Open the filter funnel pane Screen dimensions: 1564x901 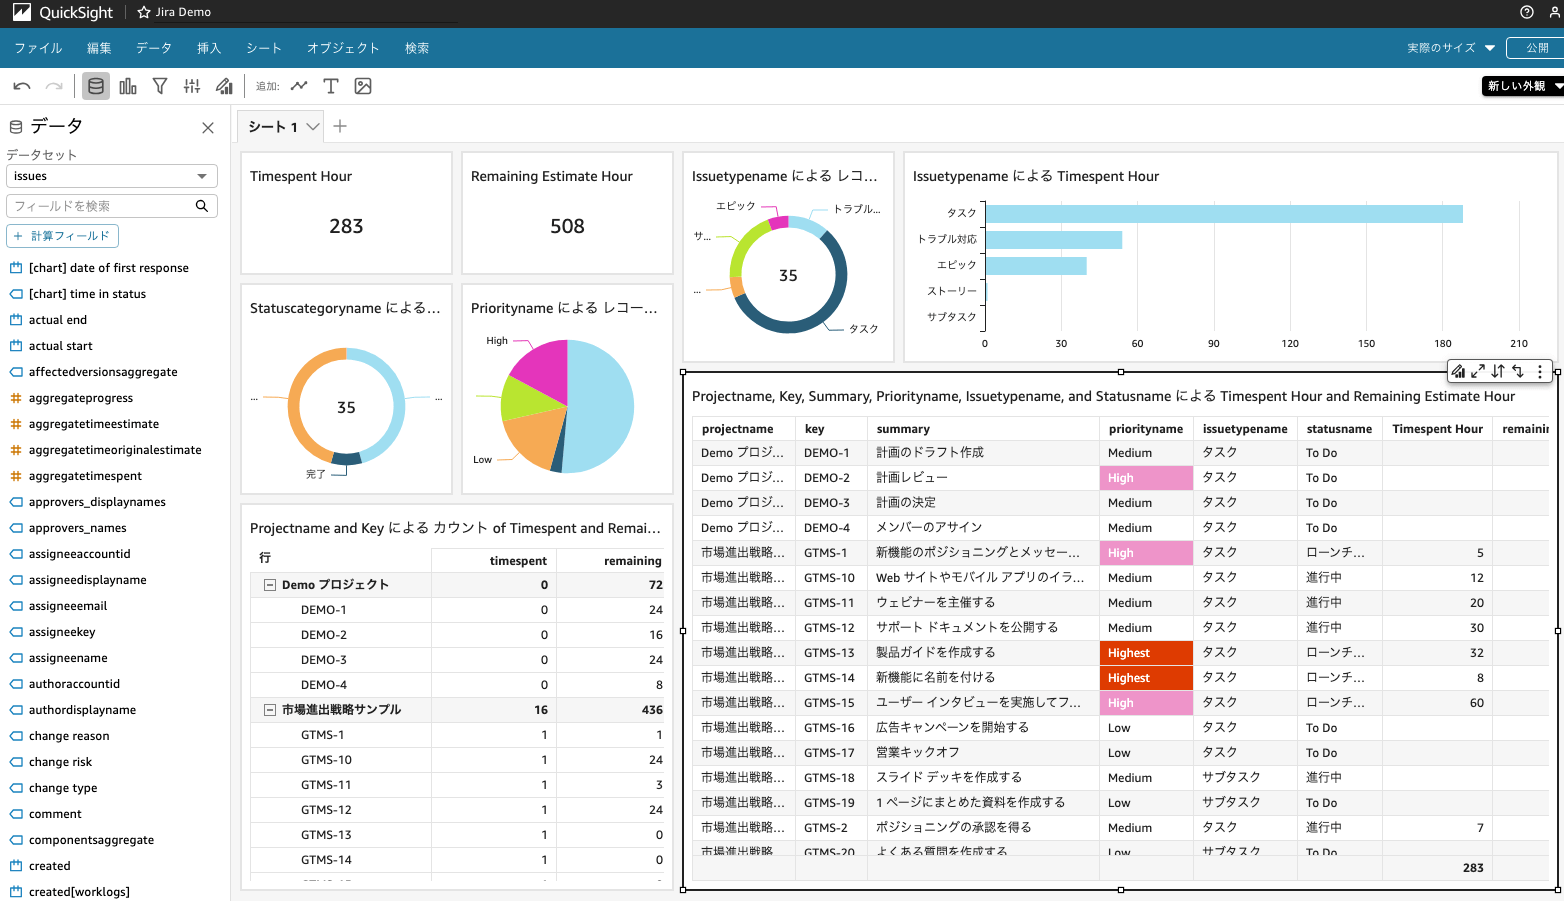[160, 86]
